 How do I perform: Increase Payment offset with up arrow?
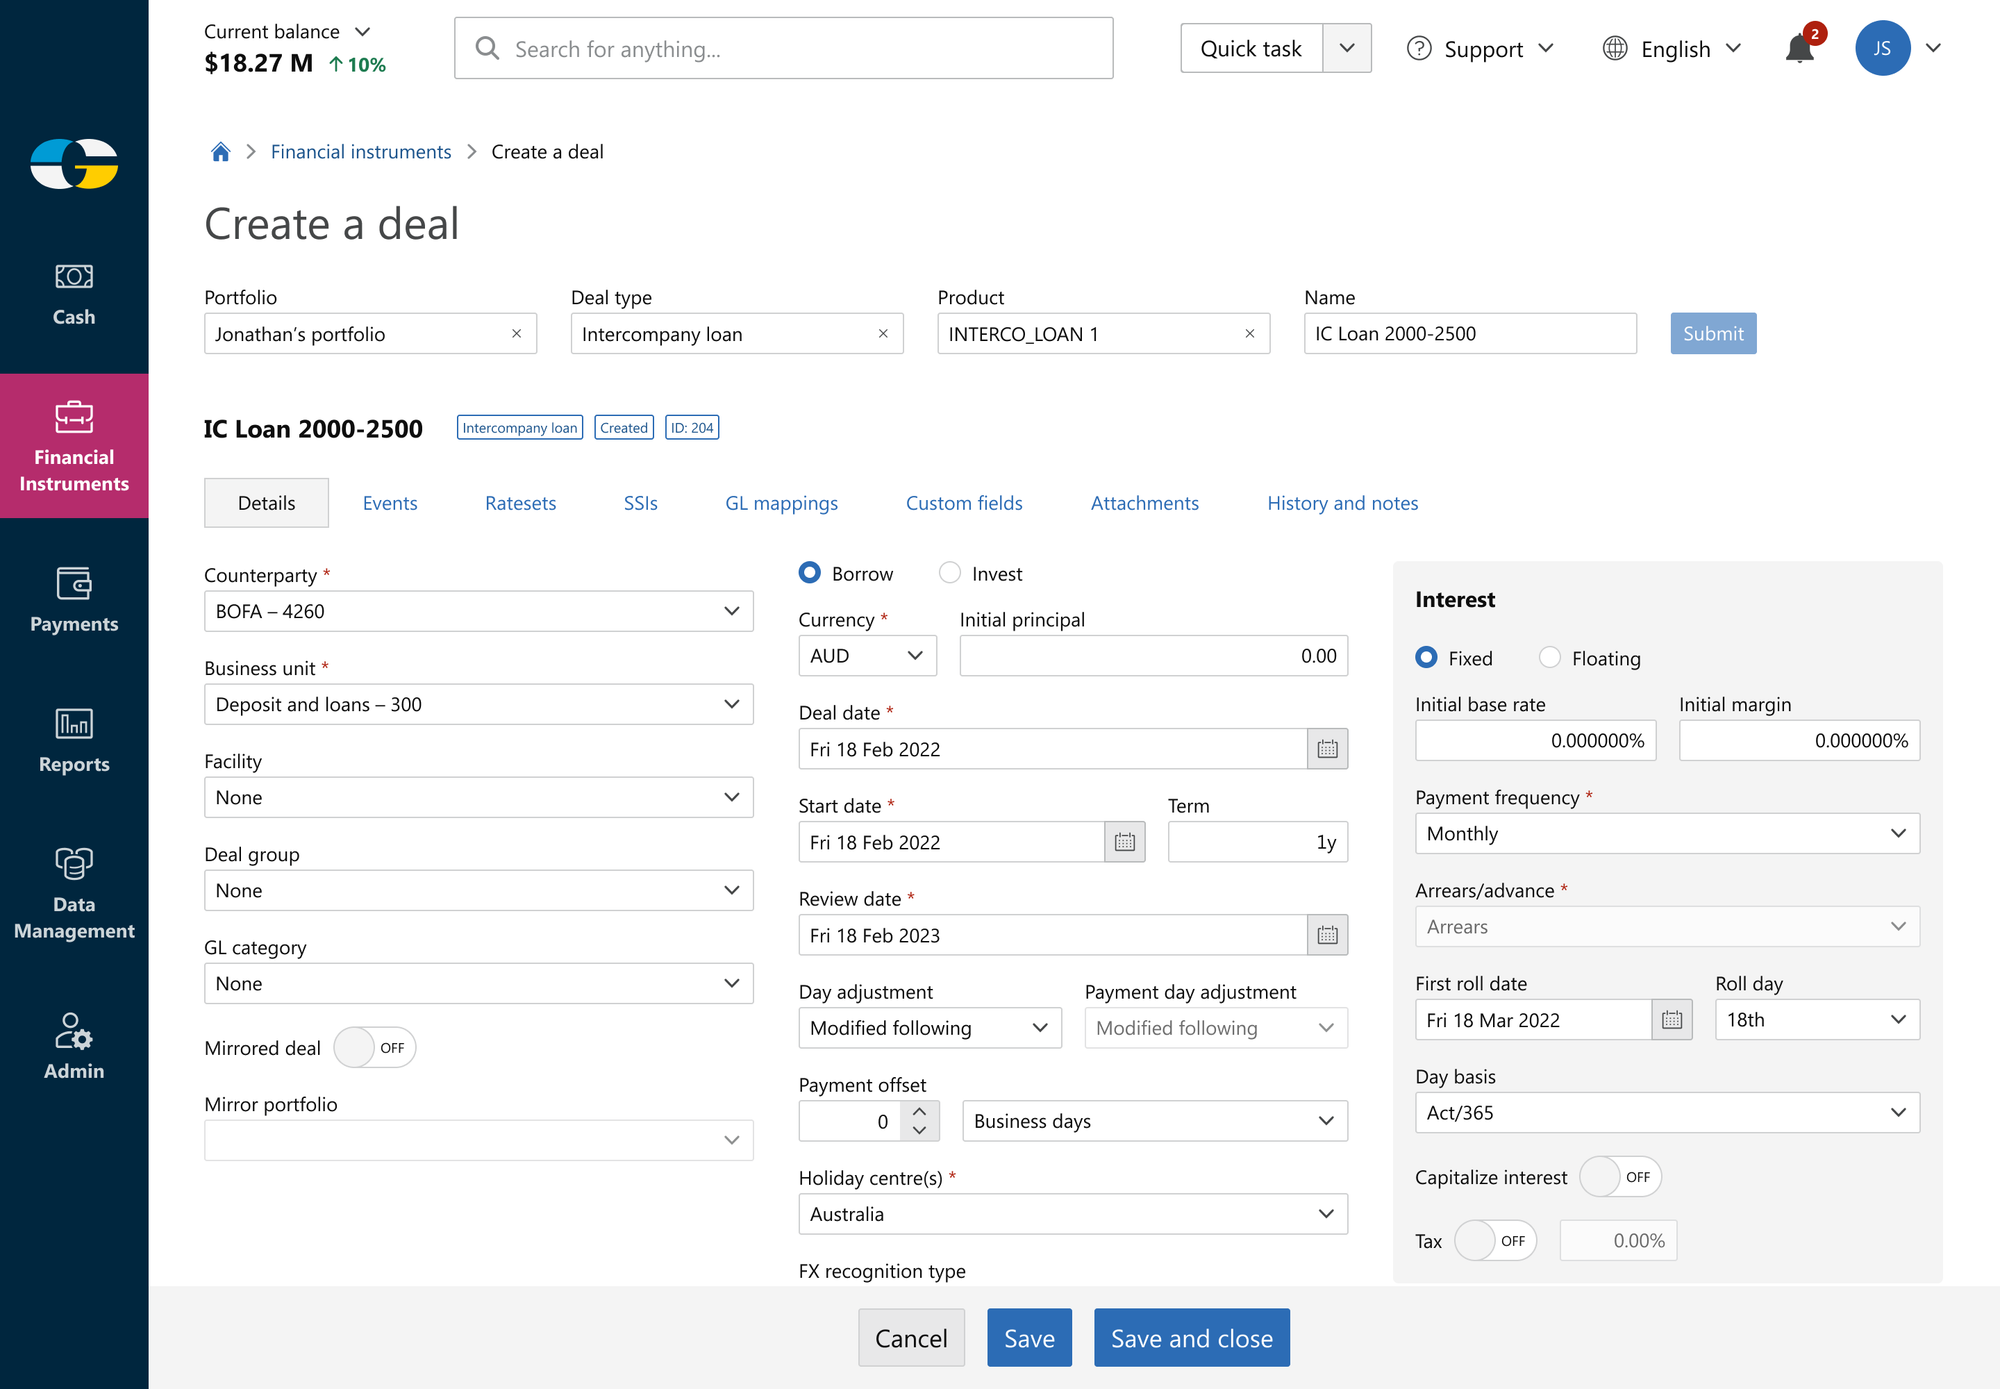[x=919, y=1111]
